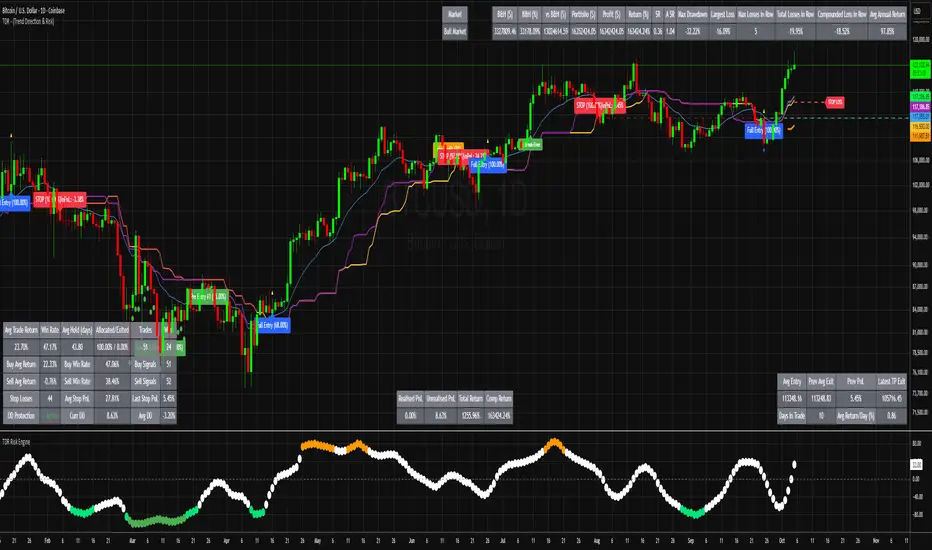Click the 'Curr DD' label cell
The image size is (932, 550).
click(77, 416)
